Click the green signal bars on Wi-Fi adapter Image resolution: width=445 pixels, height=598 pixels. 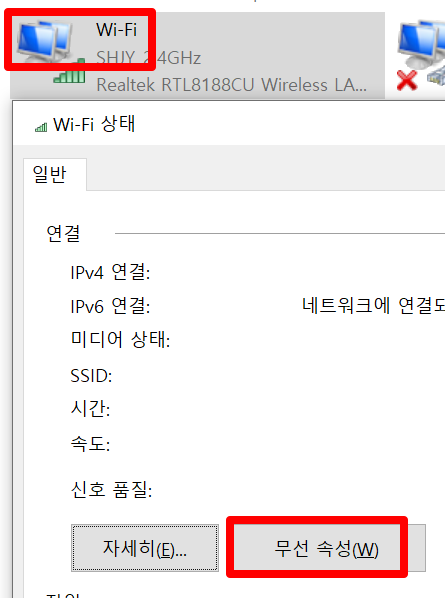(69, 72)
